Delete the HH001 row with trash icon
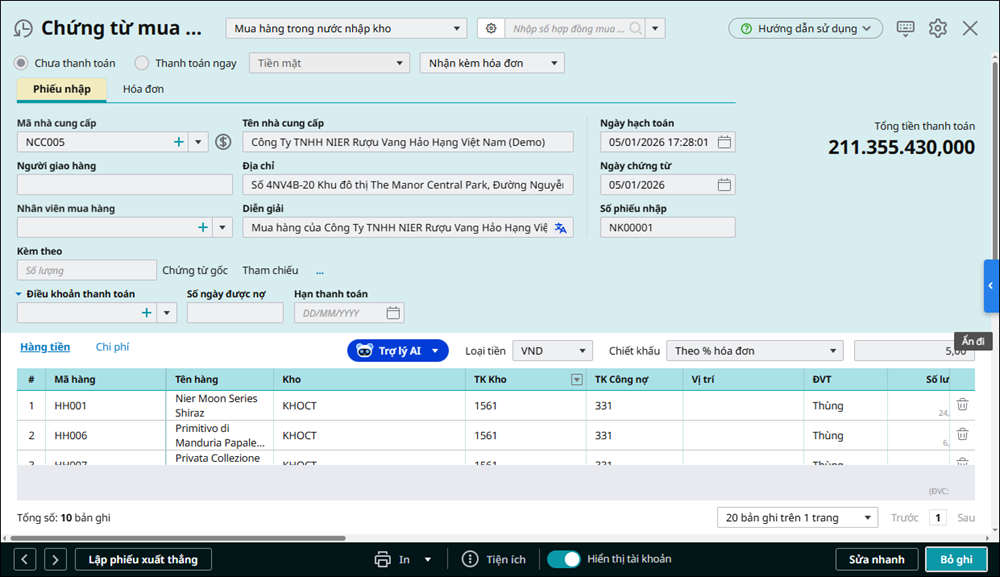 [x=962, y=405]
